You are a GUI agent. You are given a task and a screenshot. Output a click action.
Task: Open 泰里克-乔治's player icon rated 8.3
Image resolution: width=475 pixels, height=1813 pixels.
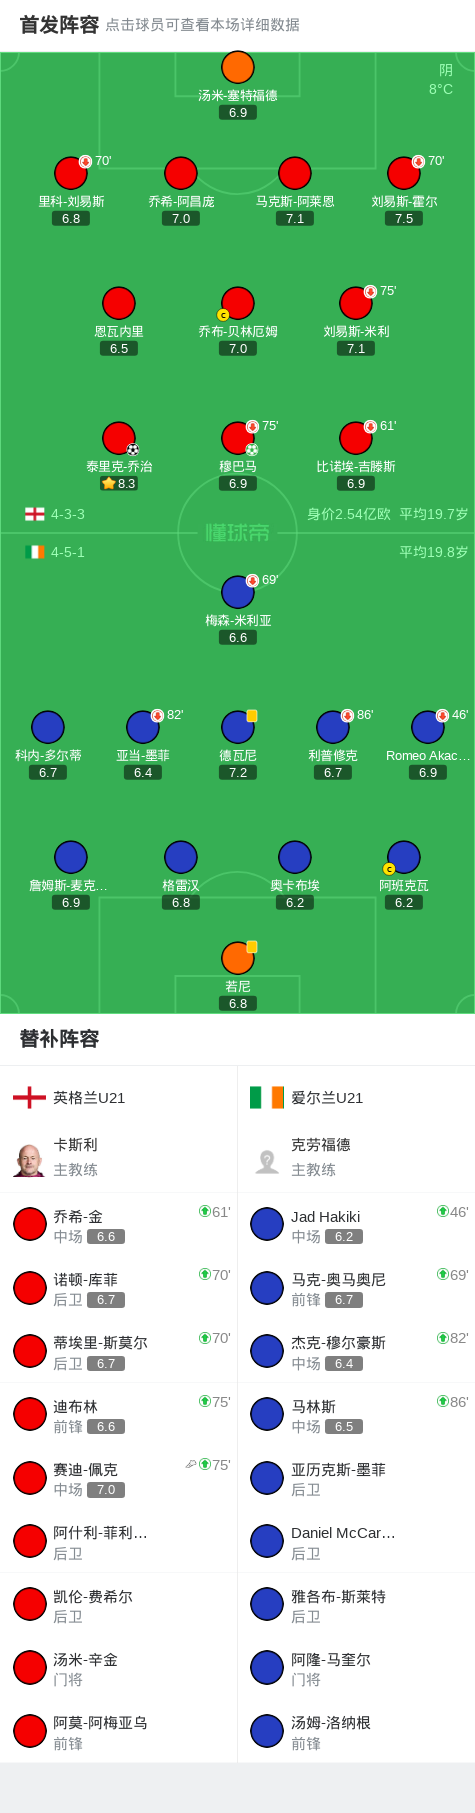pyautogui.click(x=119, y=438)
